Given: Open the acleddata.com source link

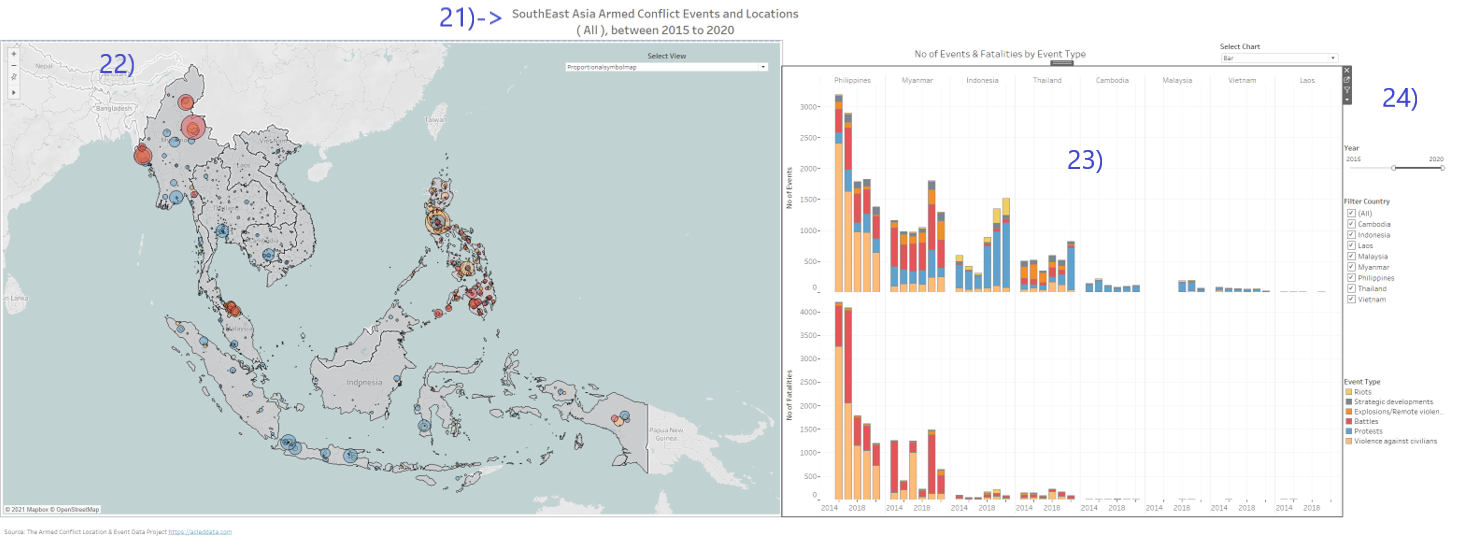Looking at the screenshot, I should tap(200, 532).
